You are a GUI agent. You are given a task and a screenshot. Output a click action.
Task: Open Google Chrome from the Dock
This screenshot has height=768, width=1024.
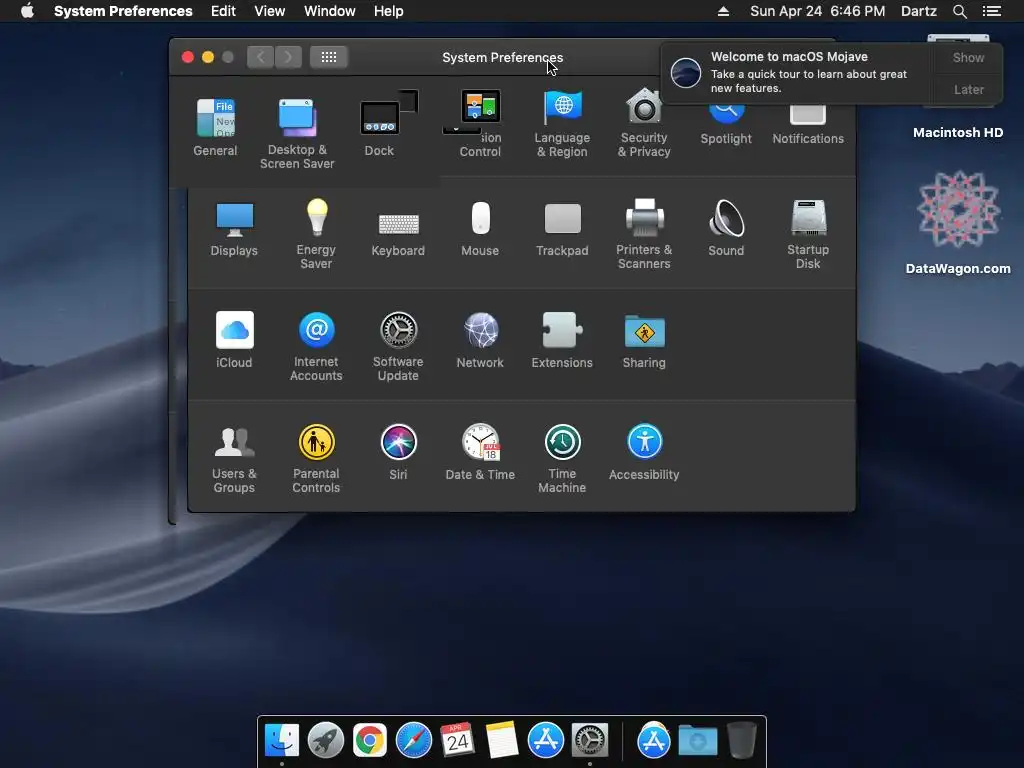(370, 741)
